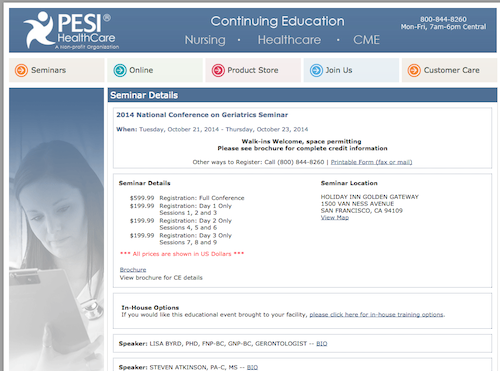Click the Nursing text in the header banner
This screenshot has height=371, width=500.
coord(205,40)
